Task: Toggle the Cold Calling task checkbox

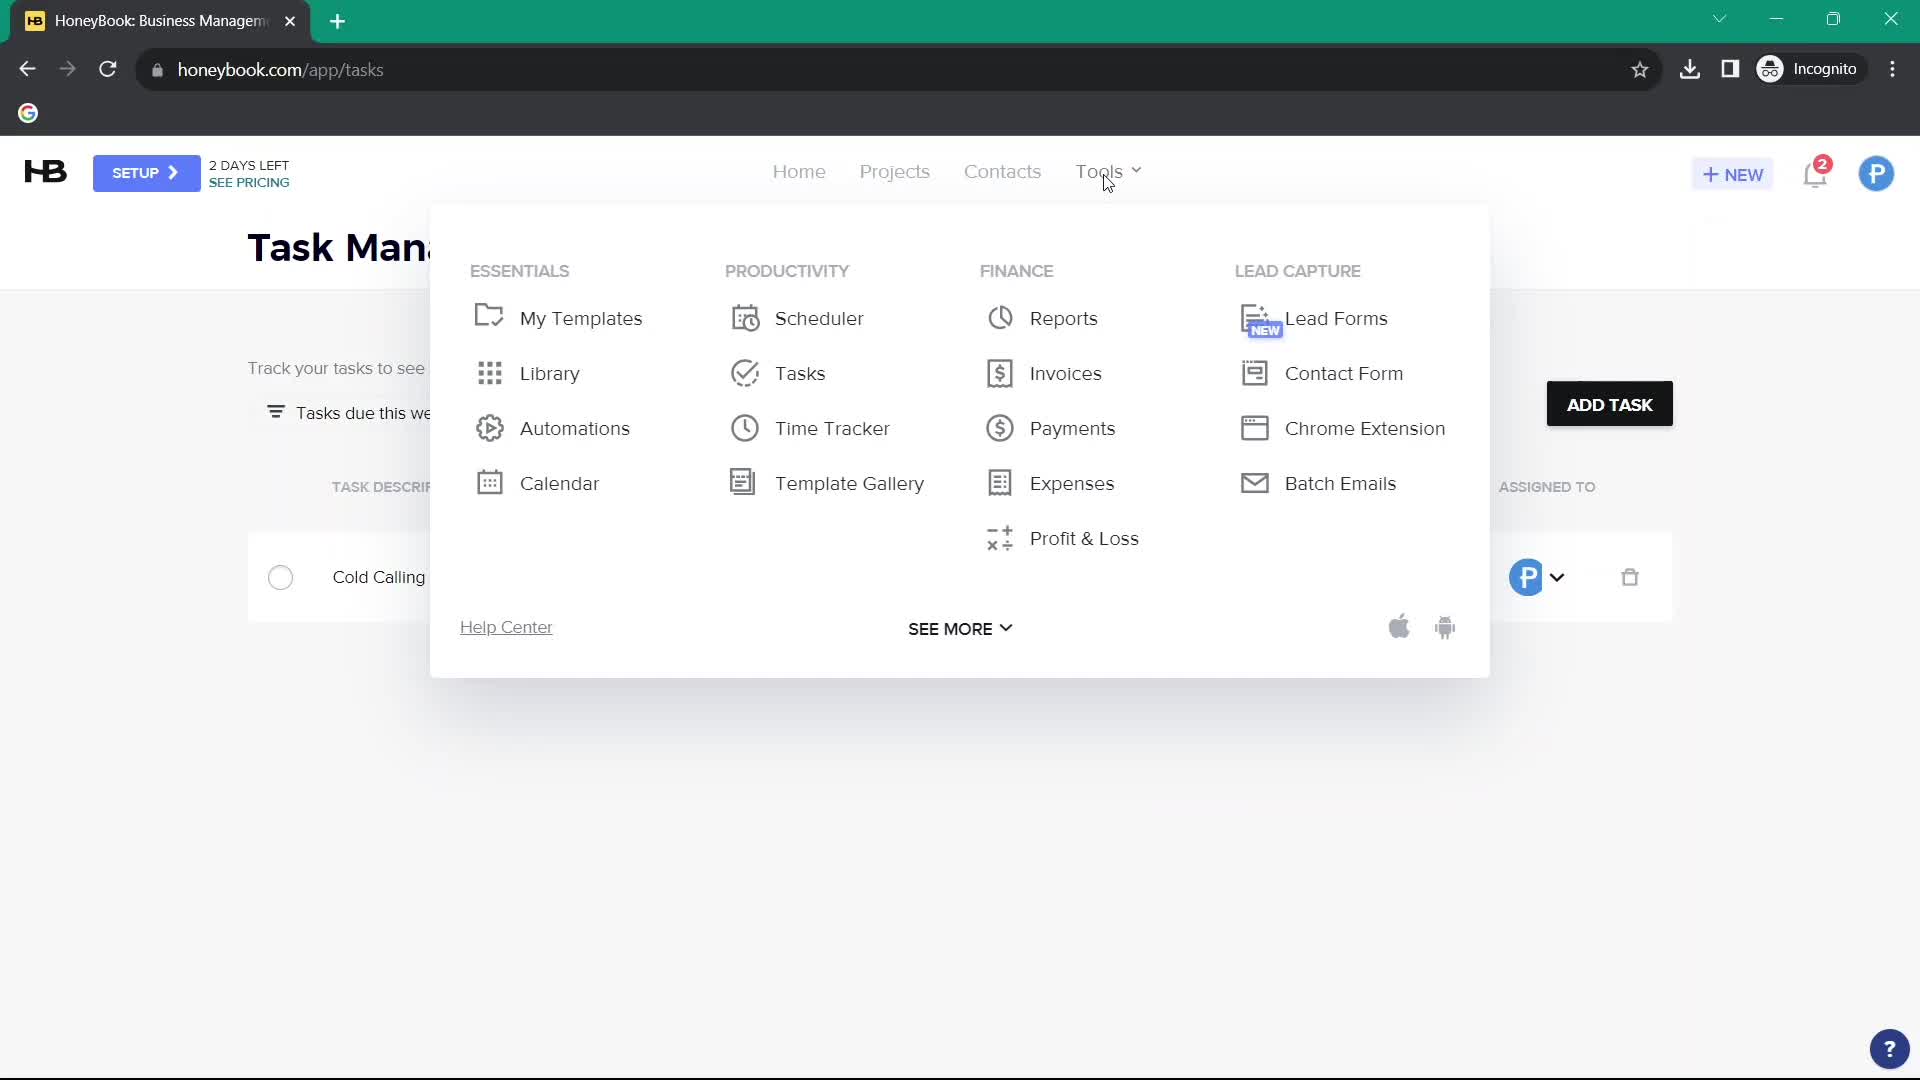Action: coord(280,578)
